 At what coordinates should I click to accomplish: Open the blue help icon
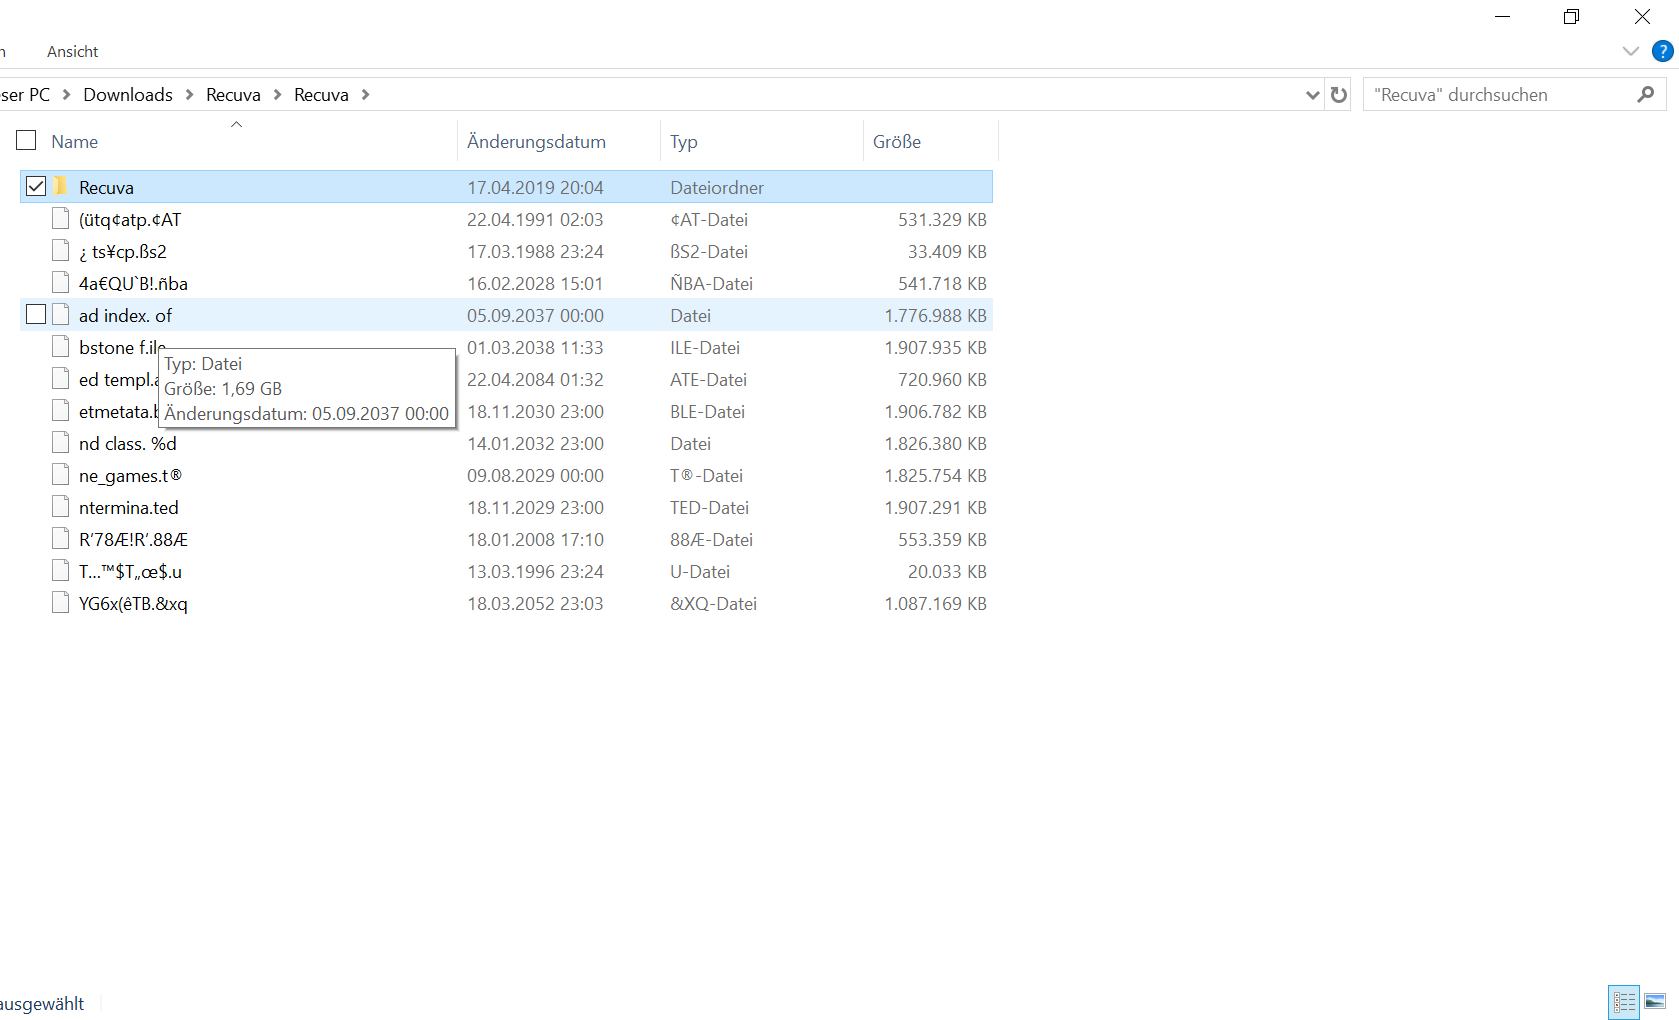click(x=1663, y=51)
